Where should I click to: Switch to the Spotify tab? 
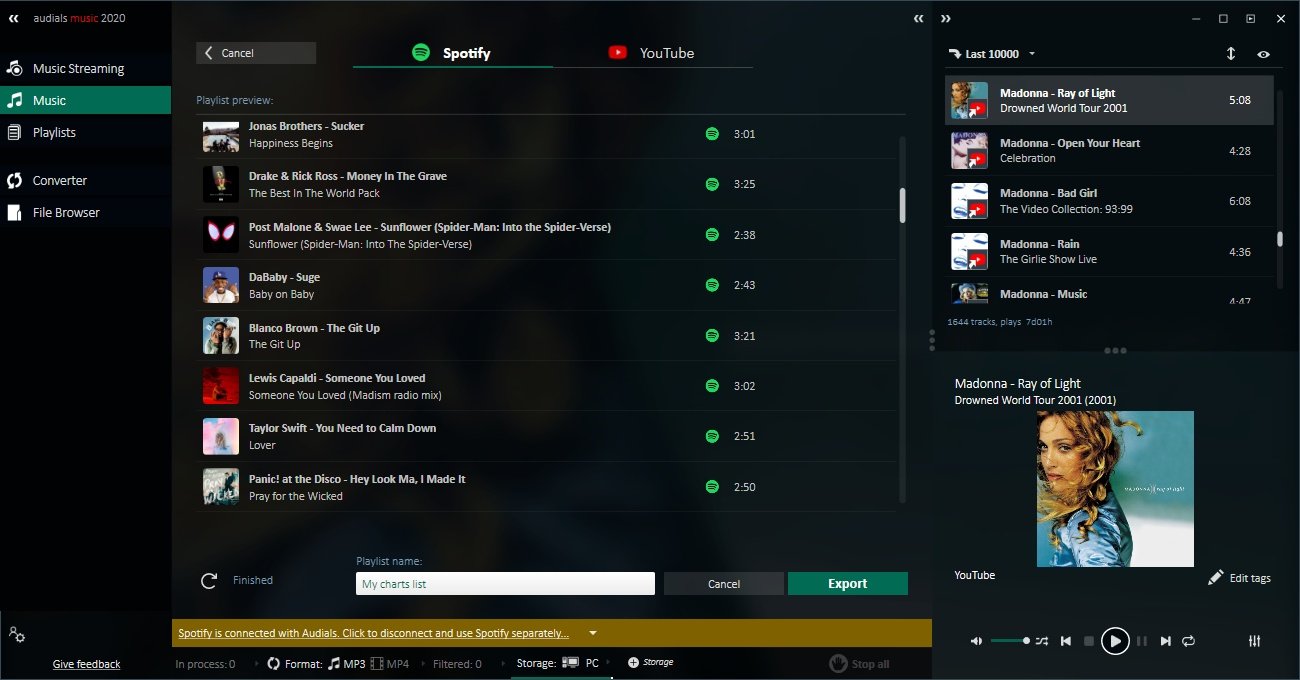point(452,53)
